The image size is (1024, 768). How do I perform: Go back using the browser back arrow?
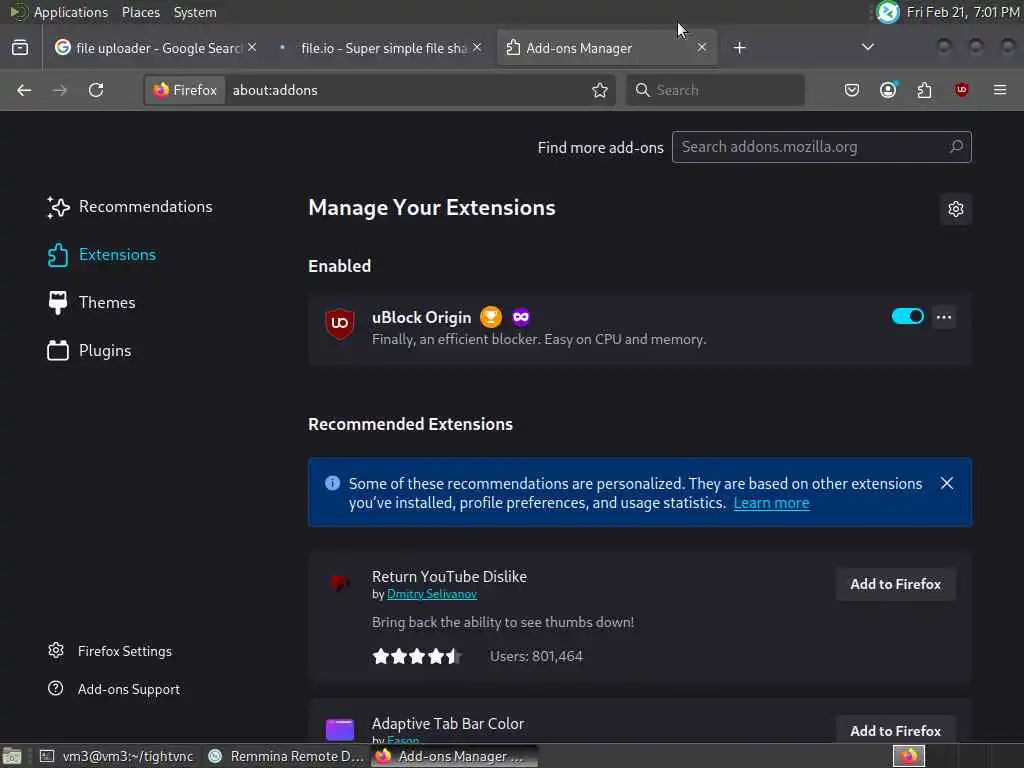click(24, 90)
